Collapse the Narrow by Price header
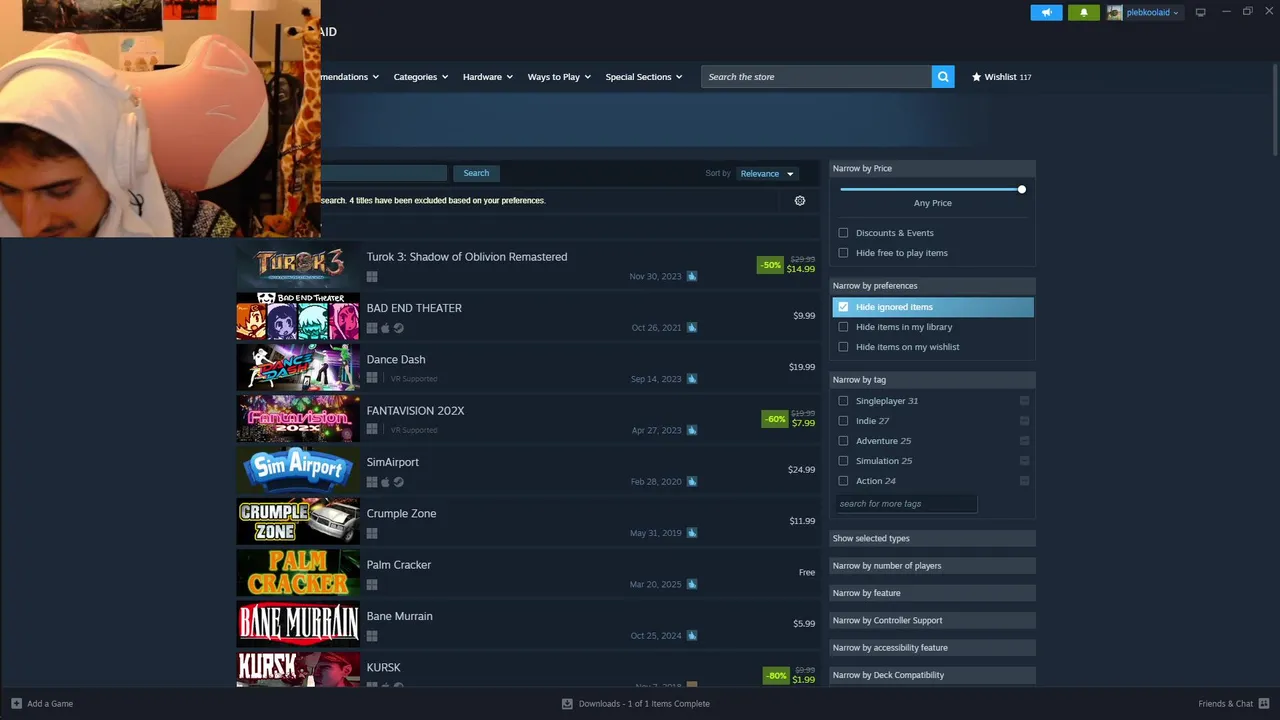Image resolution: width=1280 pixels, height=720 pixels. tap(932, 169)
